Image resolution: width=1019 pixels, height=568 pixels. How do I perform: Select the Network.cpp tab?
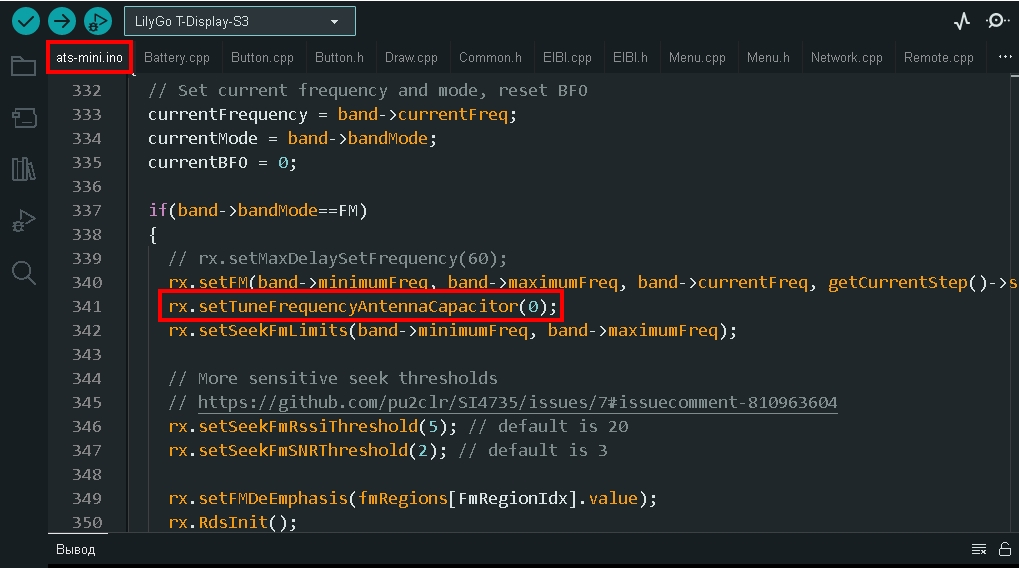pyautogui.click(x=846, y=57)
